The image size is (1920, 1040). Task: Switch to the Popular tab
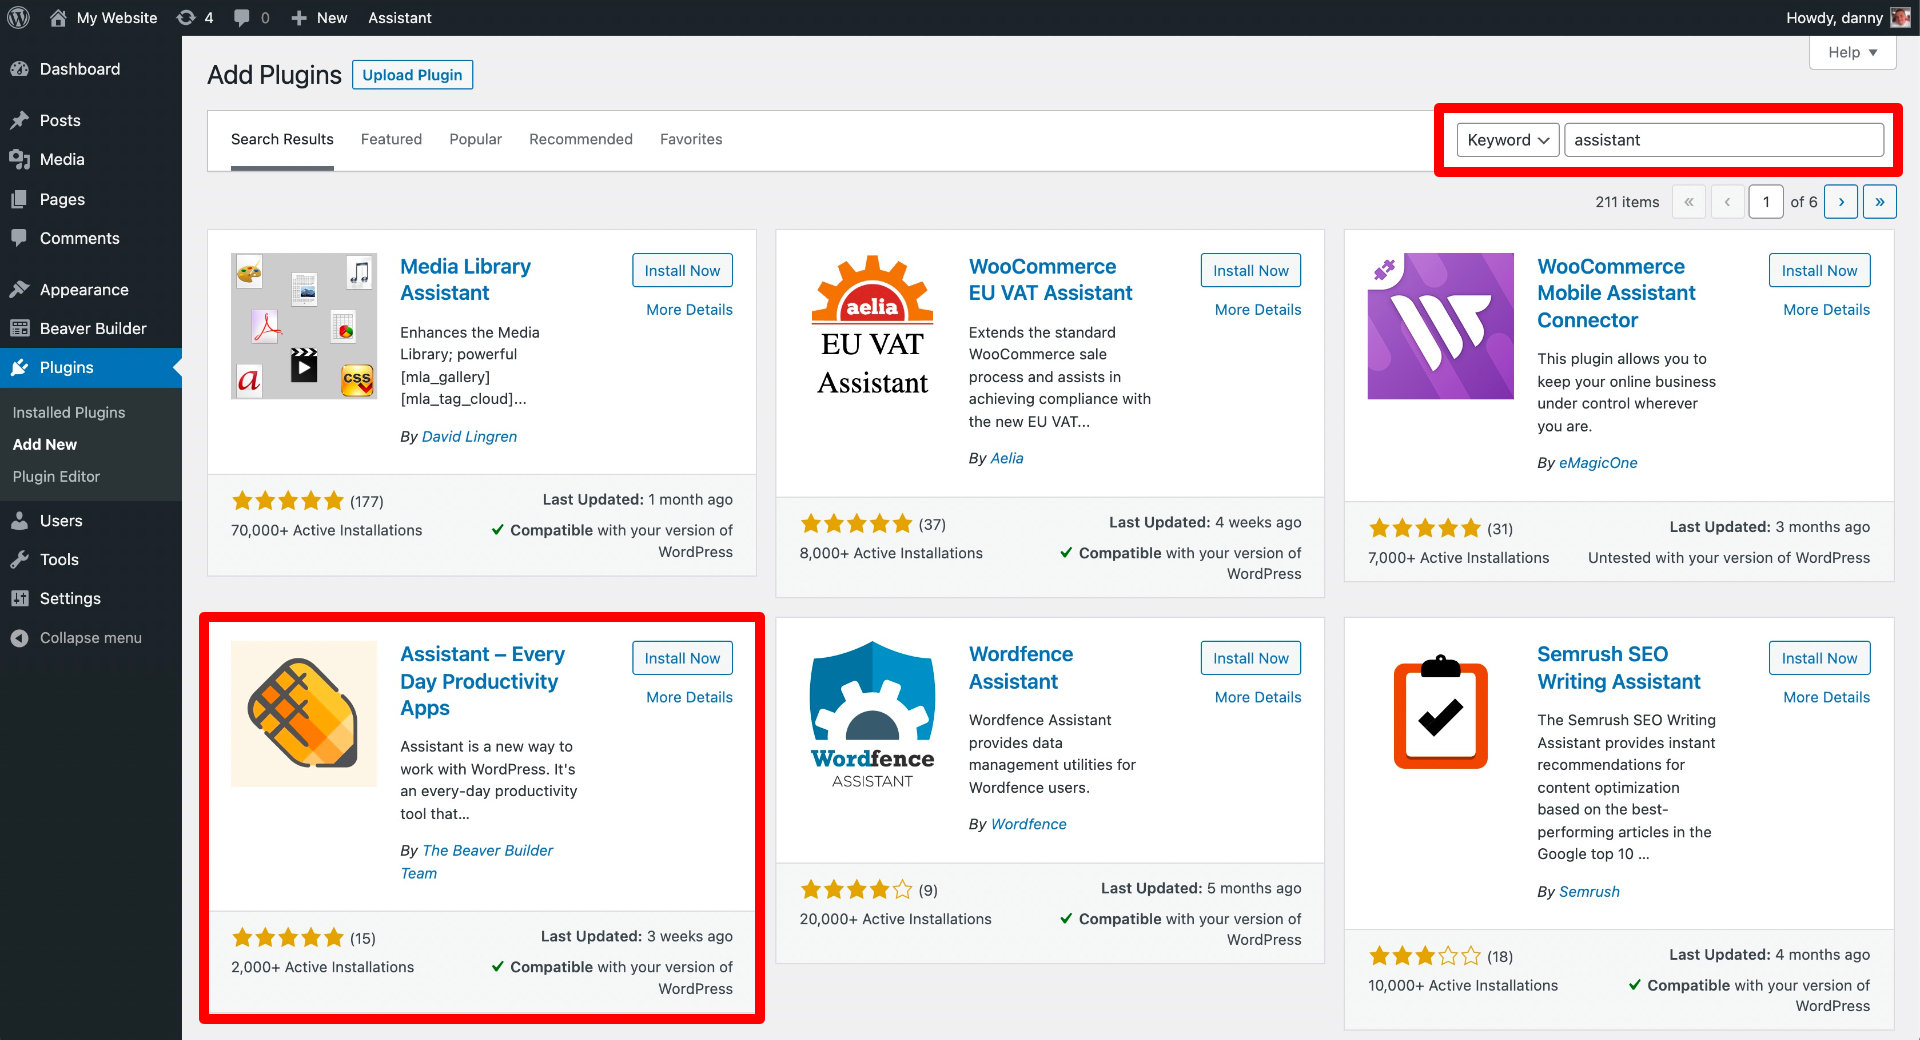pyautogui.click(x=475, y=139)
